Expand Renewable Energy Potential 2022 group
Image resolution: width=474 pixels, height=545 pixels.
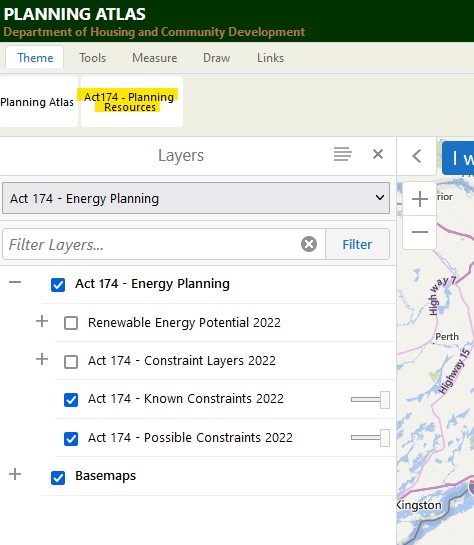(42, 321)
